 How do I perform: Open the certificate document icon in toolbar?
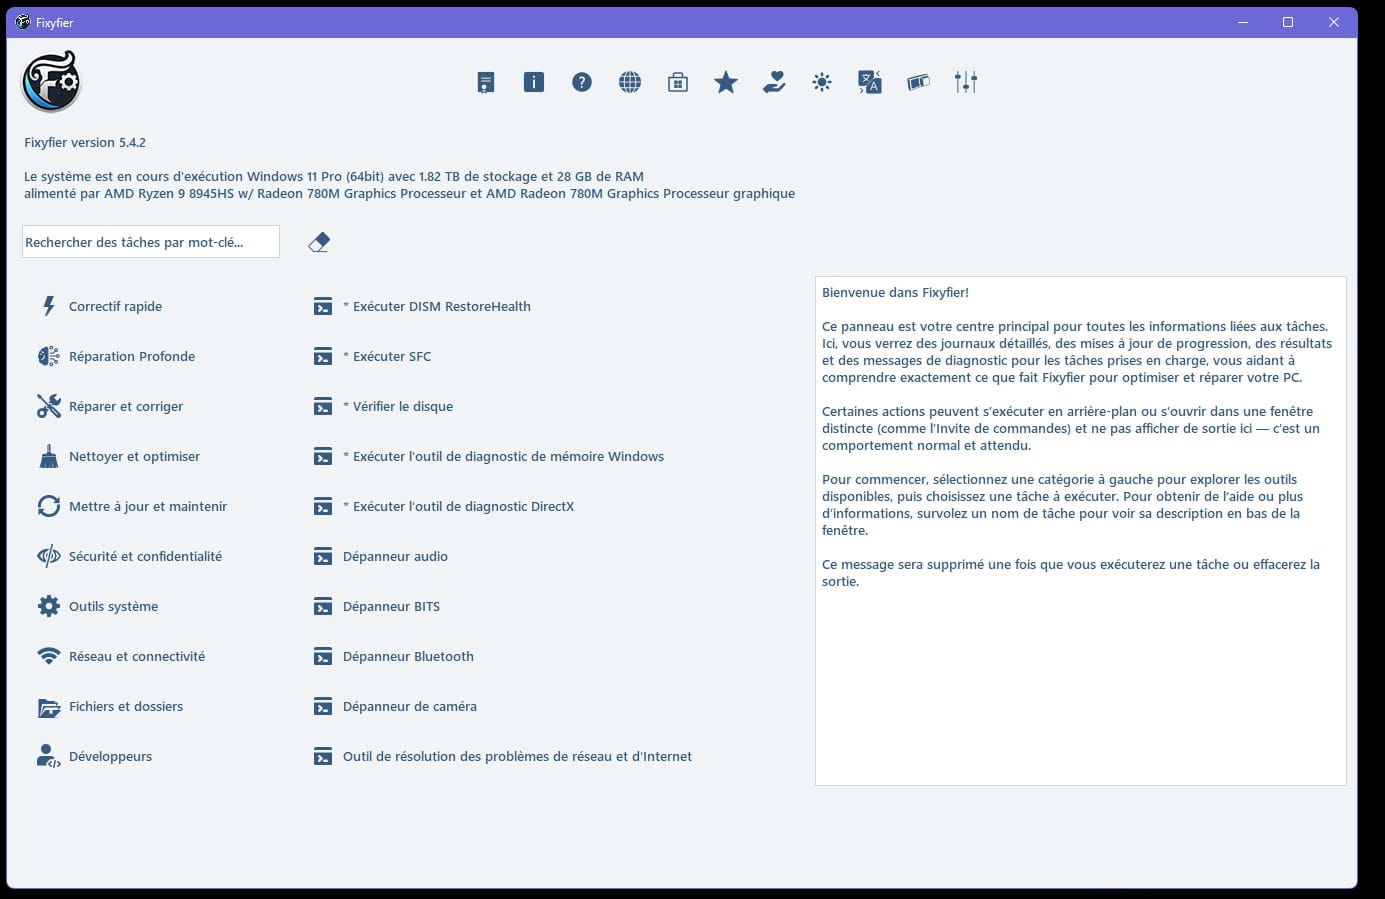[486, 82]
